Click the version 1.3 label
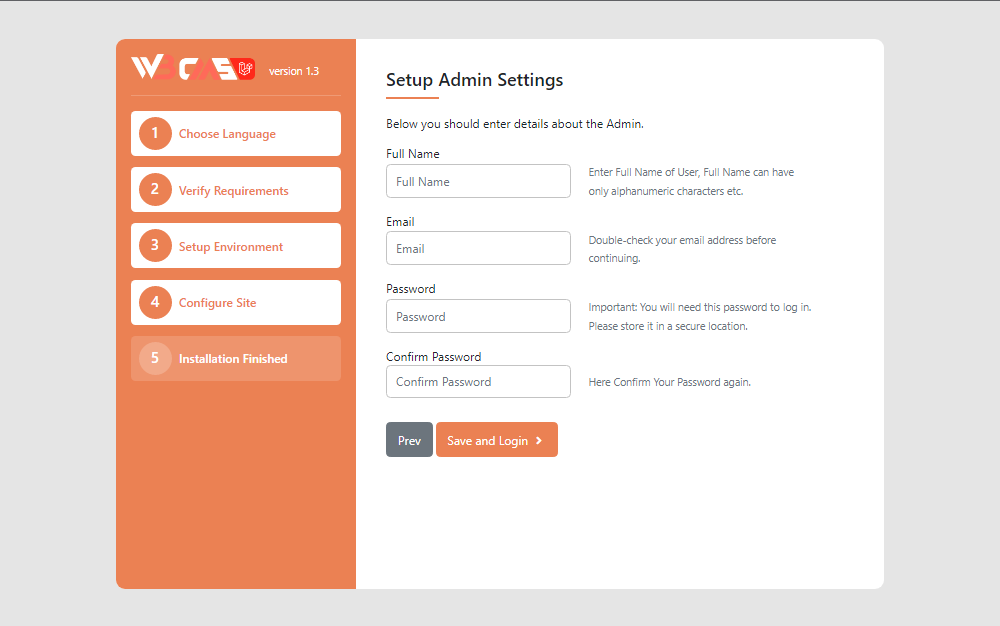The height and width of the screenshot is (626, 1000). [294, 71]
